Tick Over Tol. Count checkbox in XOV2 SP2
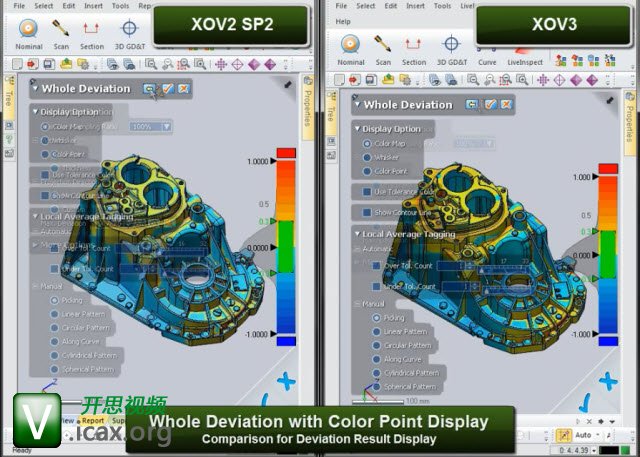The height and width of the screenshot is (457, 640). pos(54,248)
